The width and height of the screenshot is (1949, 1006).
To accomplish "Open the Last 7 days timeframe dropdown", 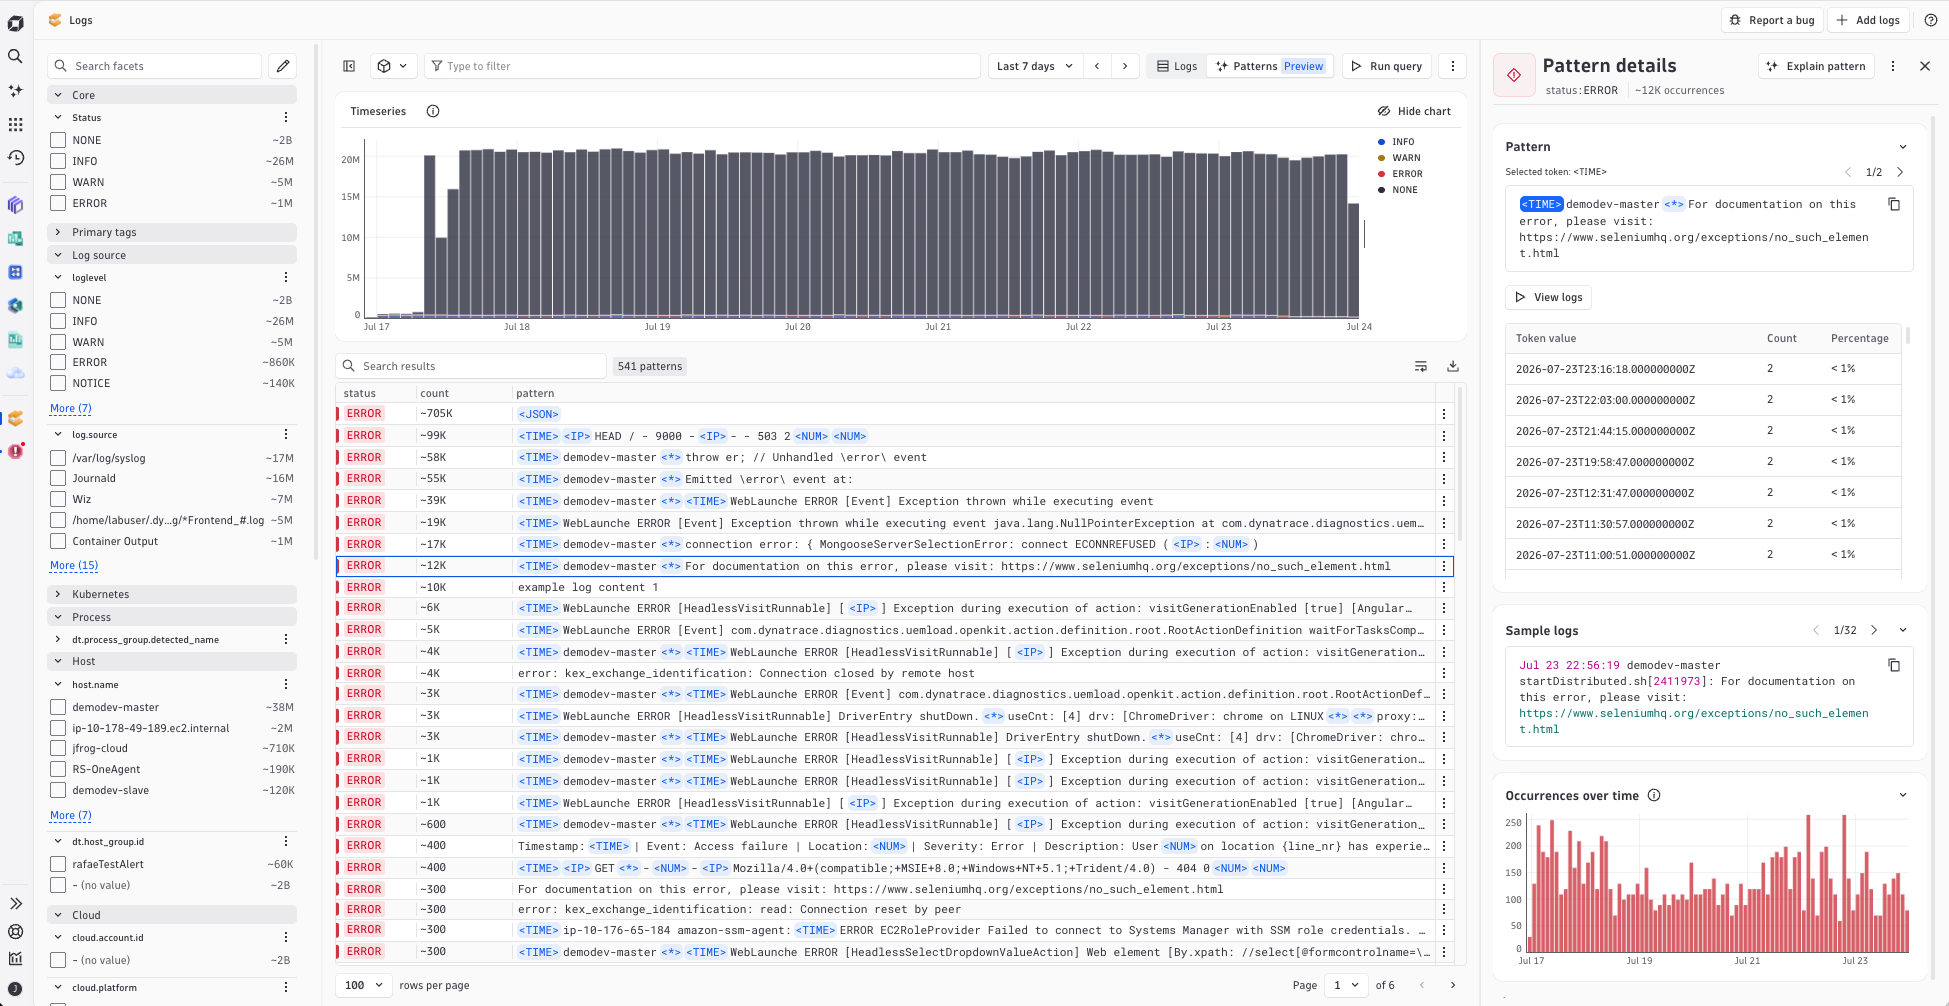I will [1034, 66].
